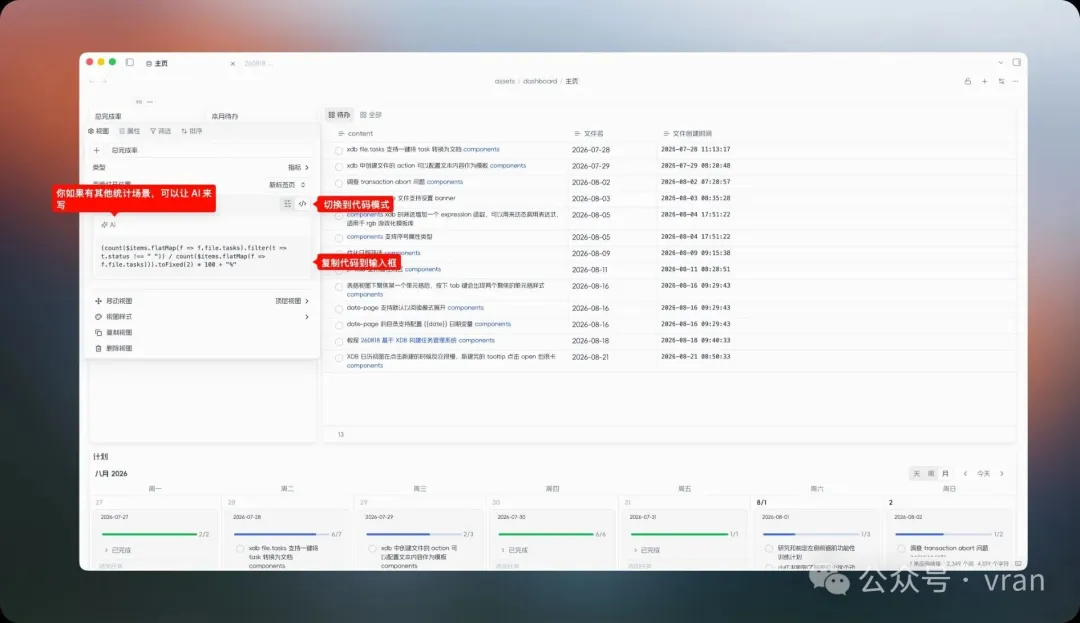
Task: Toggle the right sidebar panel icon
Action: [x=1017, y=62]
